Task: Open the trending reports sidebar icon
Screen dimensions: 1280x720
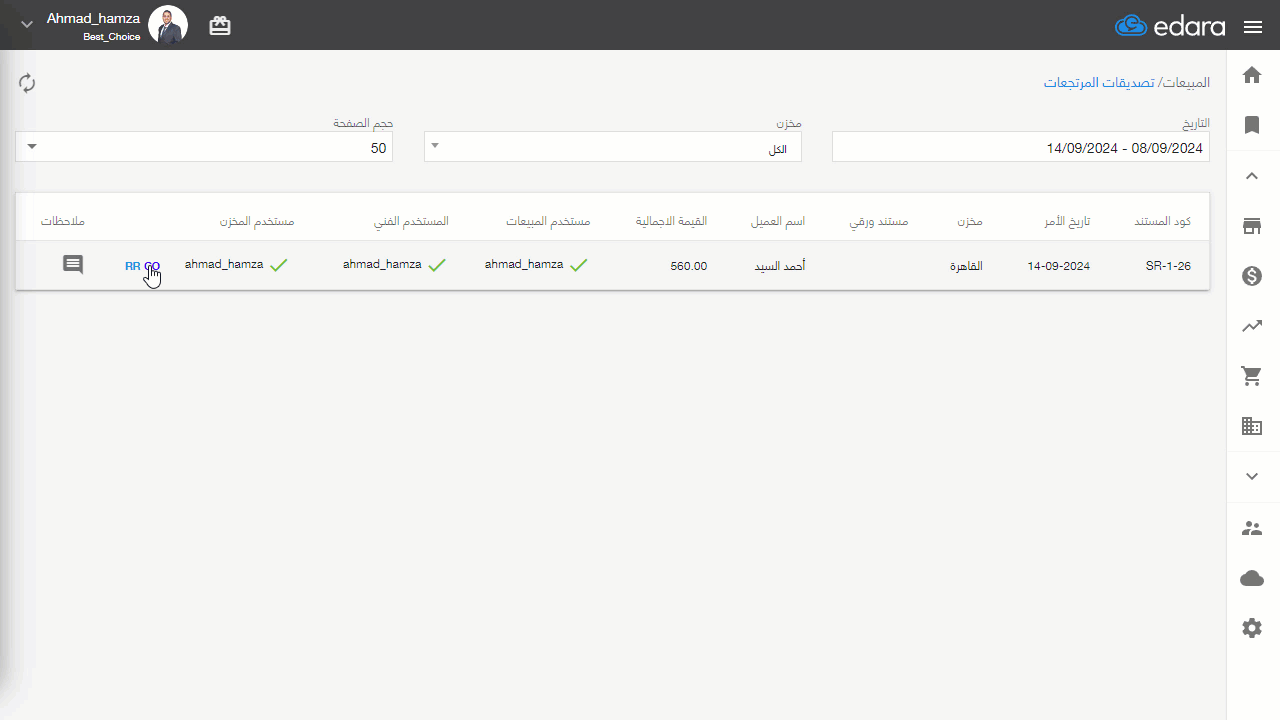Action: coord(1252,326)
